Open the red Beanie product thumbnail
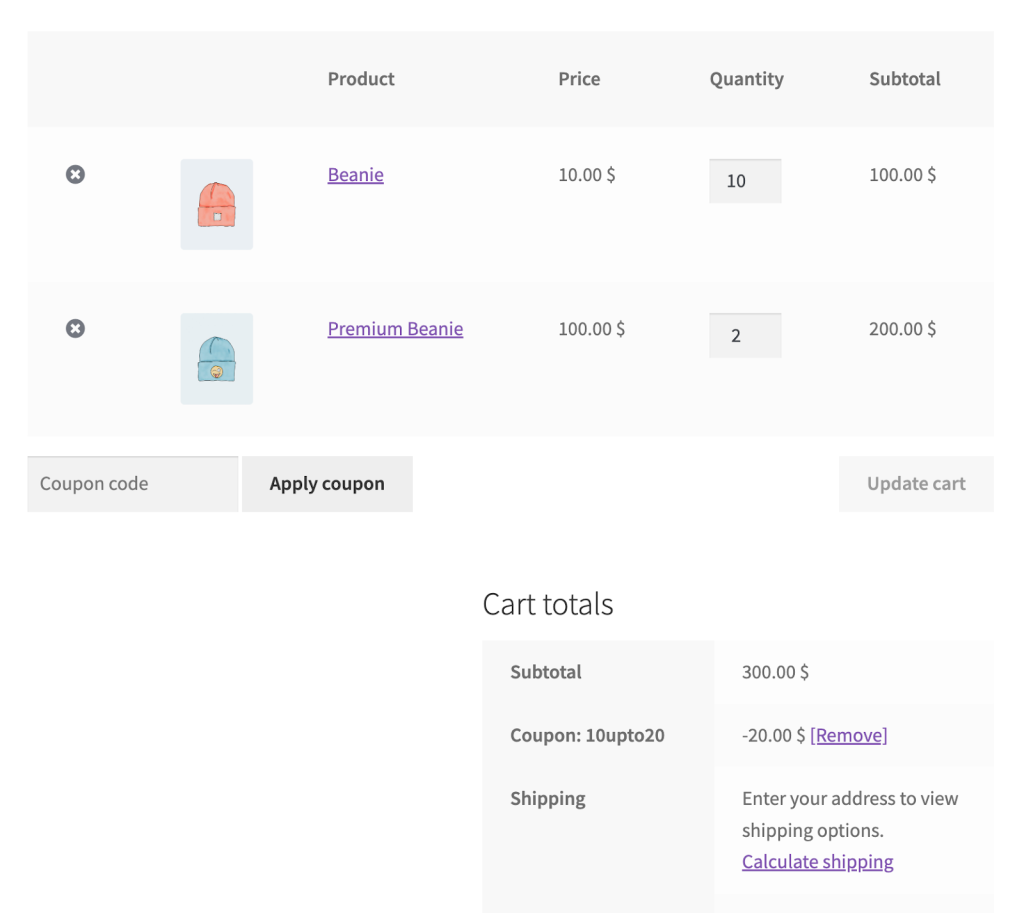 pyautogui.click(x=216, y=204)
